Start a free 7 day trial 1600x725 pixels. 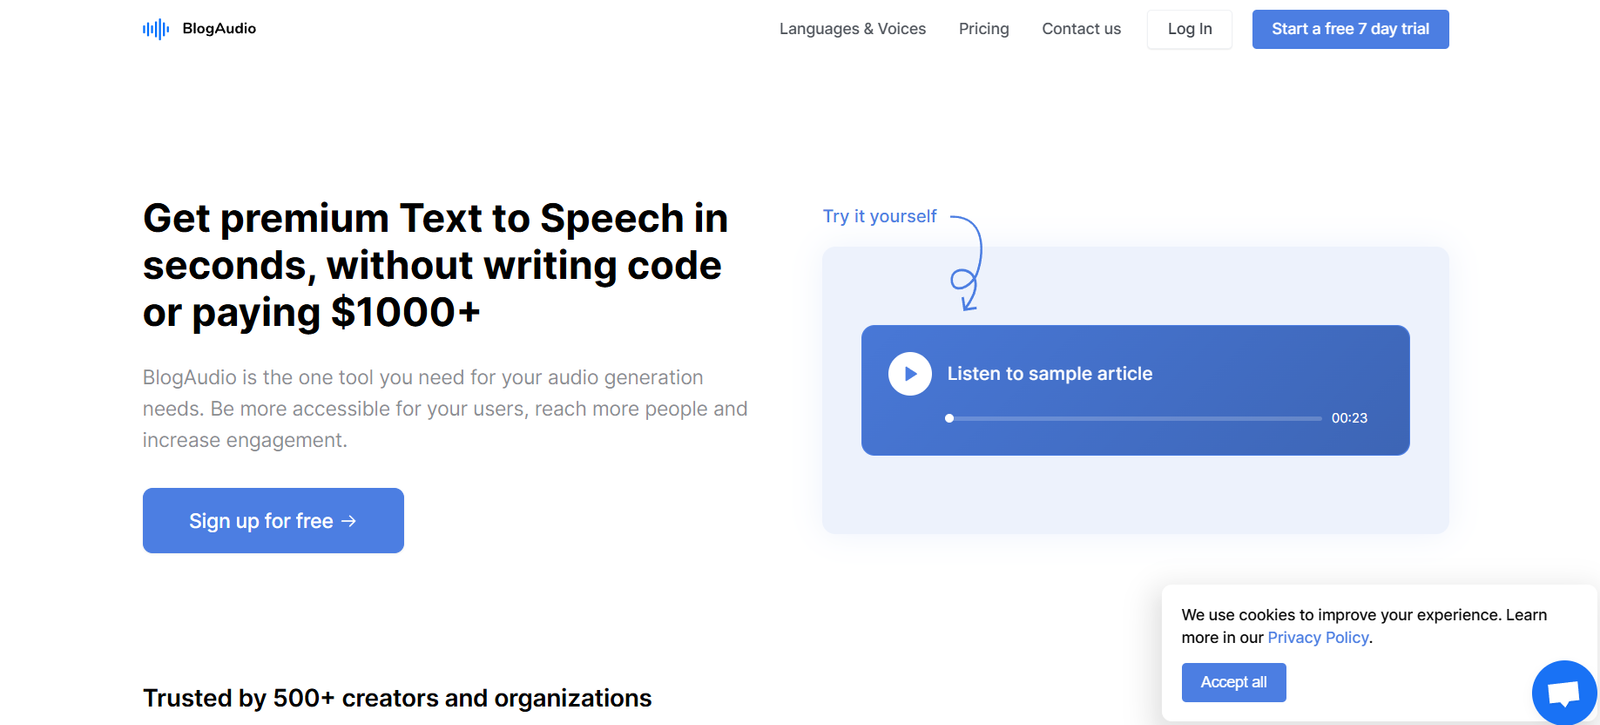tap(1350, 29)
